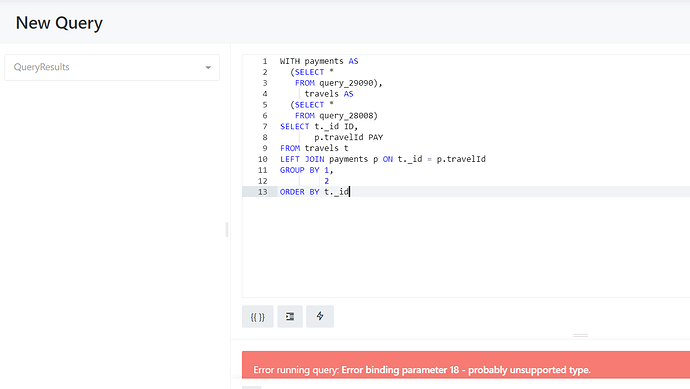Viewport: 690px width, 389px height.
Task: Click line 1 "WITH payments AS"
Action: pos(319,61)
